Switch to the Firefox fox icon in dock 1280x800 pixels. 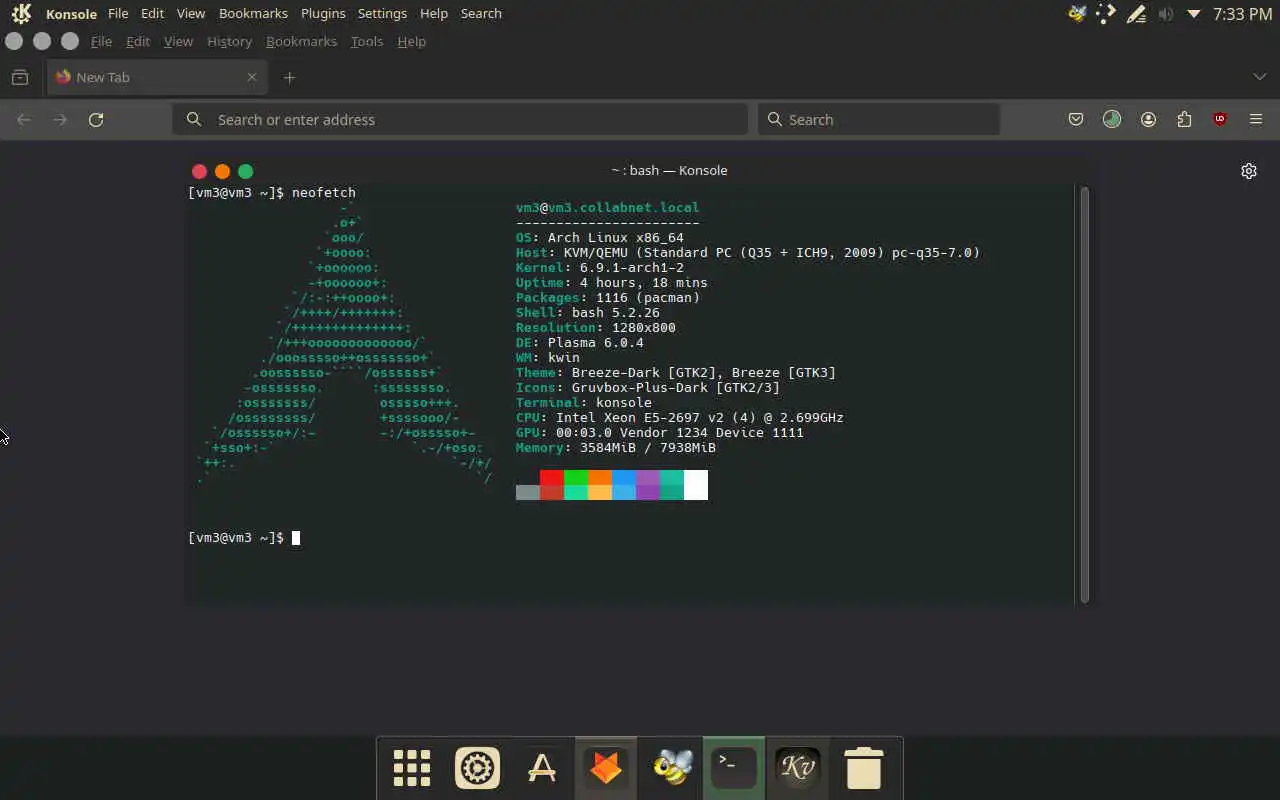tap(606, 768)
